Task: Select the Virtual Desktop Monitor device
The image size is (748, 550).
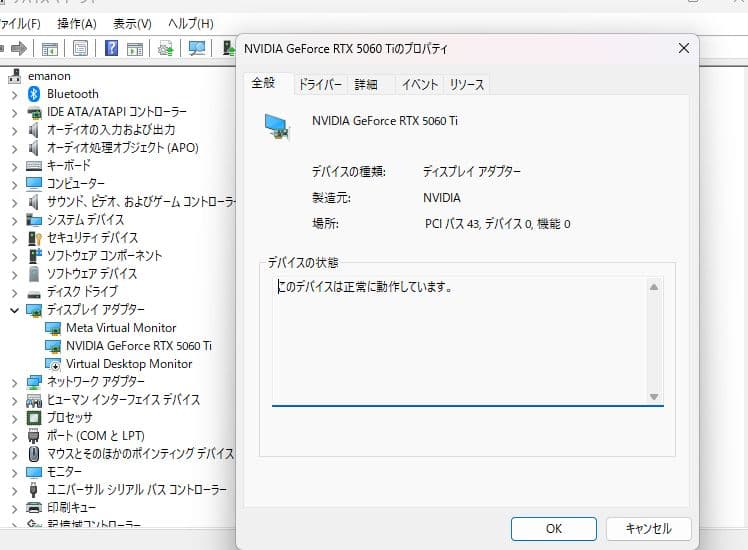Action: pos(128,364)
